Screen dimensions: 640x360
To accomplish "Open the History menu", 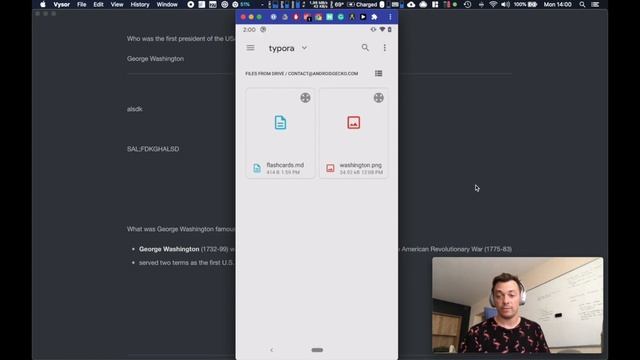I will coord(140,4).
